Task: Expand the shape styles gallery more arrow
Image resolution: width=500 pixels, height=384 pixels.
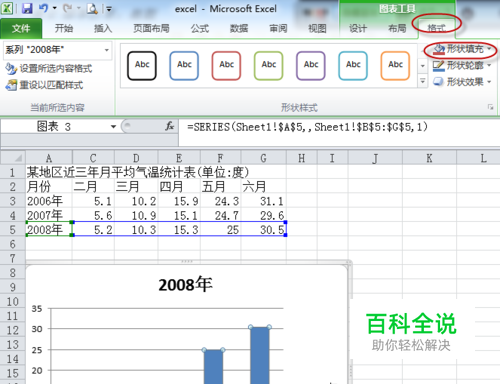Action: 422,81
